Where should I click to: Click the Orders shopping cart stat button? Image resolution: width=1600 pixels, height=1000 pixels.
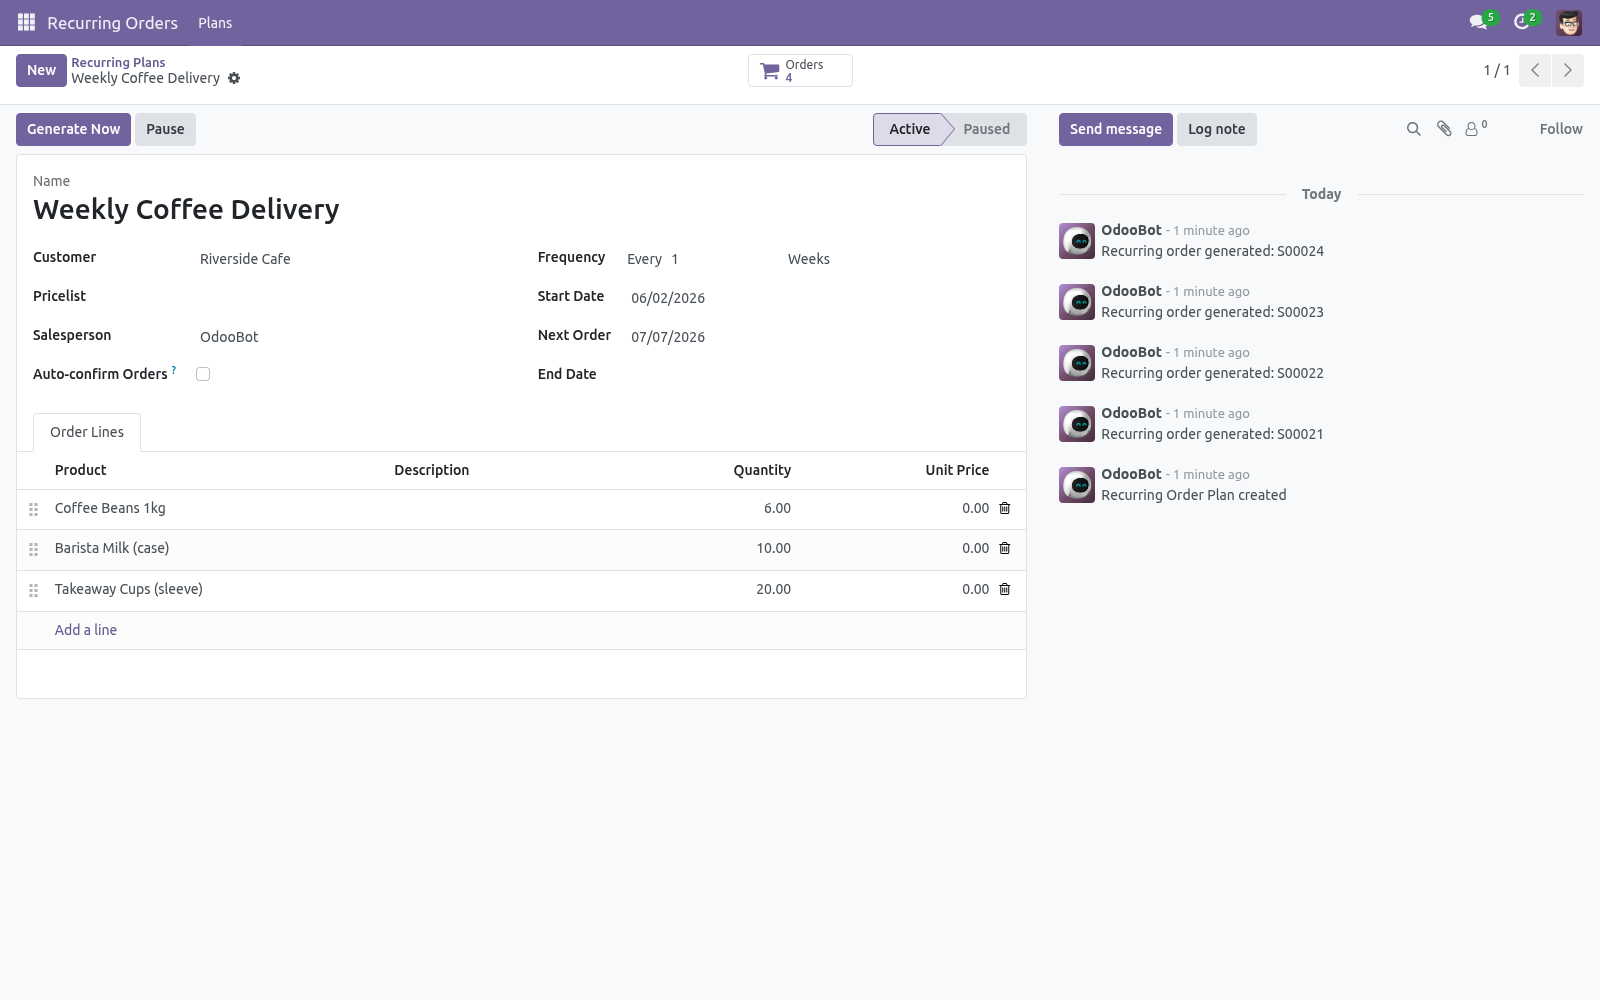pos(800,70)
